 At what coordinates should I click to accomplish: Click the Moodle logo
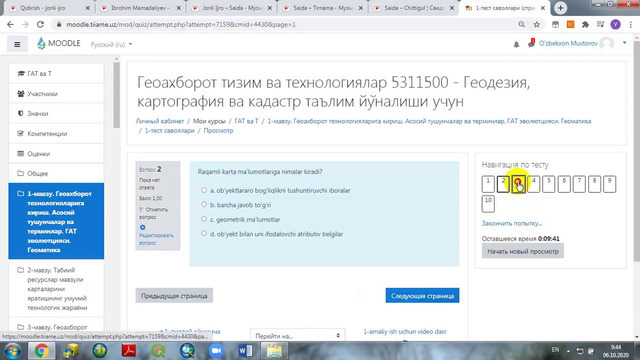[58, 43]
